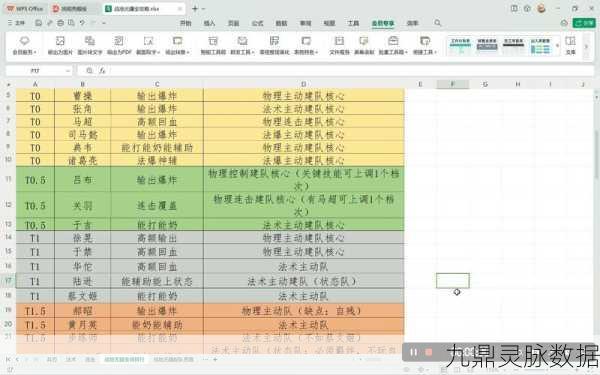The width and height of the screenshot is (600, 375).
Task: Click the search magnifier in ribbon tab bar
Action: pos(438,23)
